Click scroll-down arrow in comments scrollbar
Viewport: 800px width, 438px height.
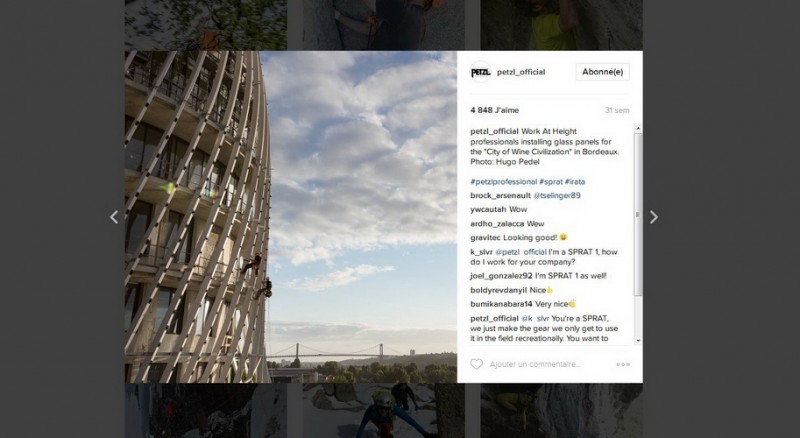click(638, 340)
